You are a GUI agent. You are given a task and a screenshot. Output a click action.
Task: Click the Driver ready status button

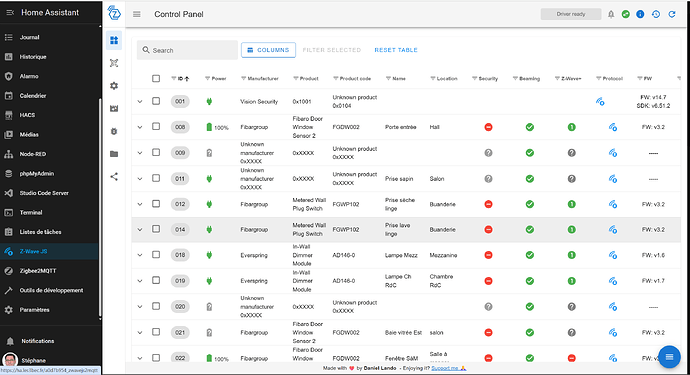(x=571, y=14)
